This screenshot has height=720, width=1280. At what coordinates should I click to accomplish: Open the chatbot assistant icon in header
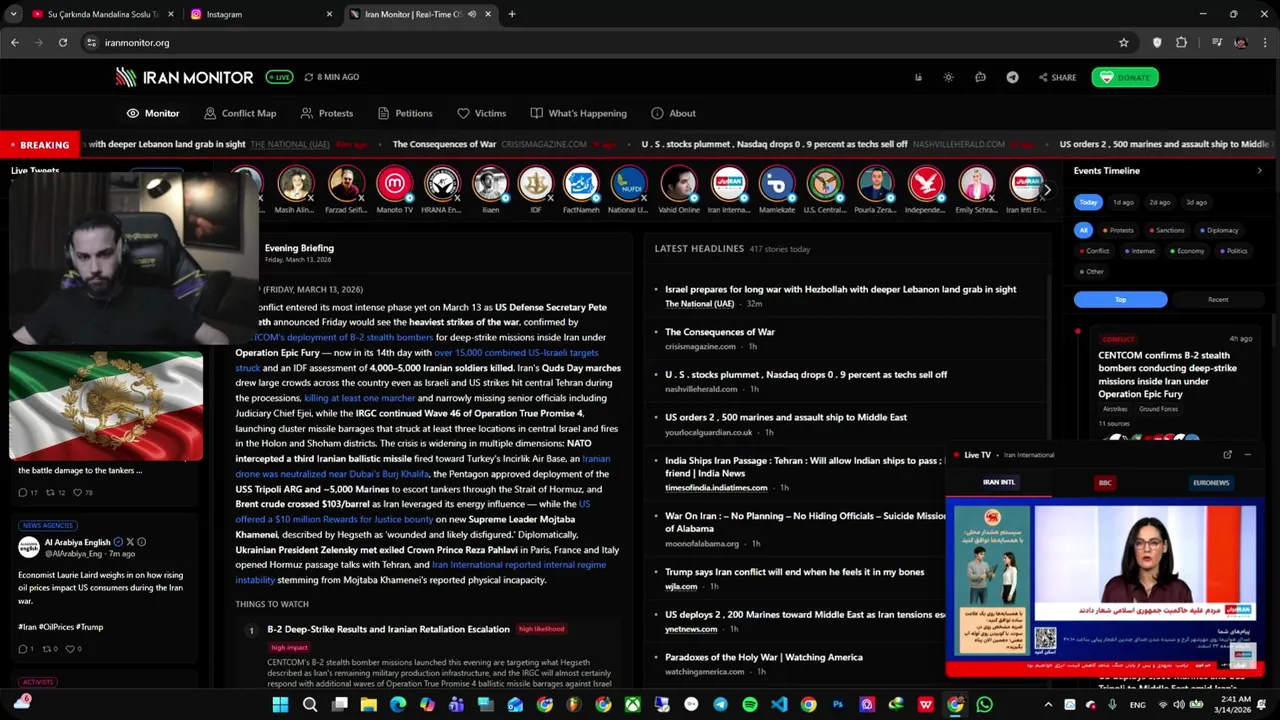coord(980,77)
